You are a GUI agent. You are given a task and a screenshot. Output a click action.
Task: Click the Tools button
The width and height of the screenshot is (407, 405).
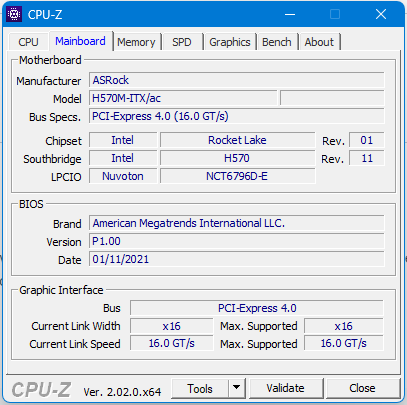200,388
